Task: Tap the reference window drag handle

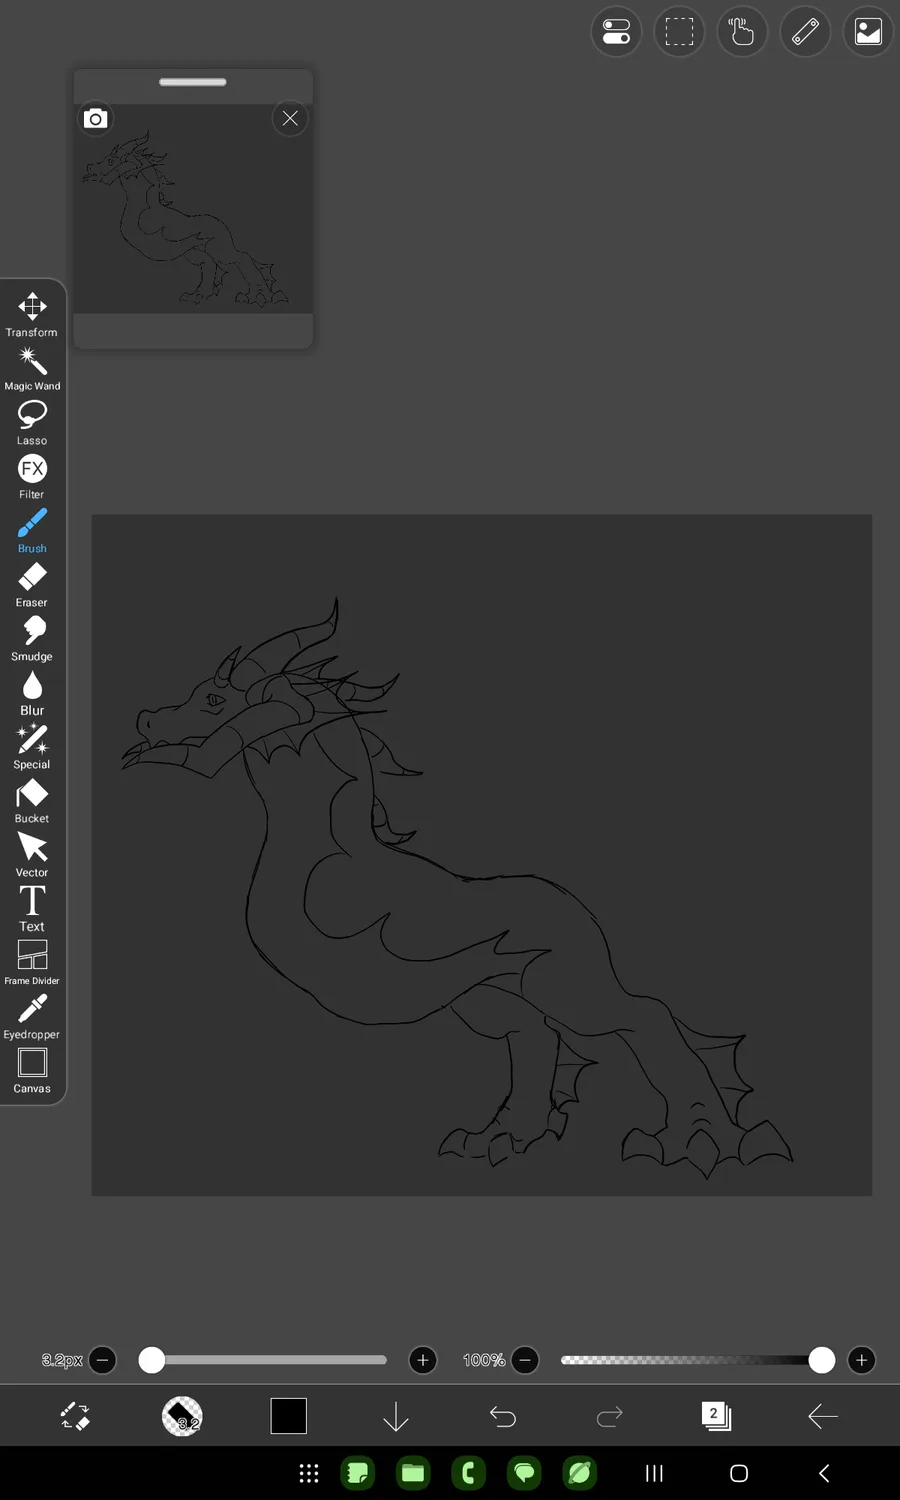Action: coord(193,82)
